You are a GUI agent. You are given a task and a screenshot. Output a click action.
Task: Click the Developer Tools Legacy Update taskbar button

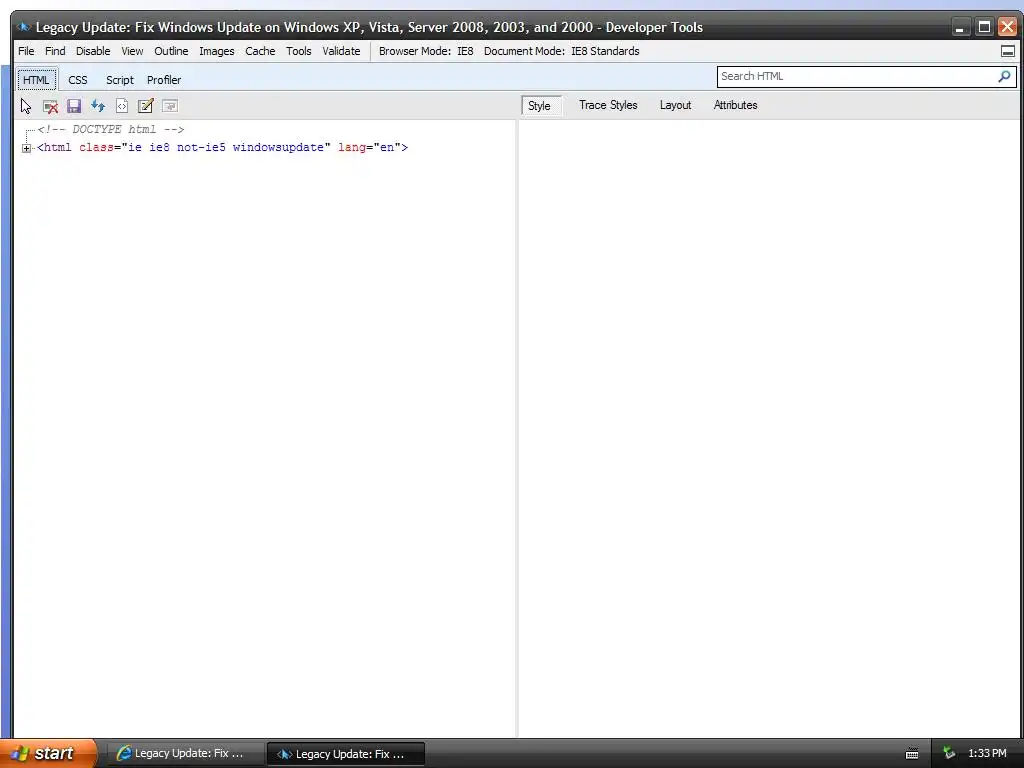tap(346, 754)
